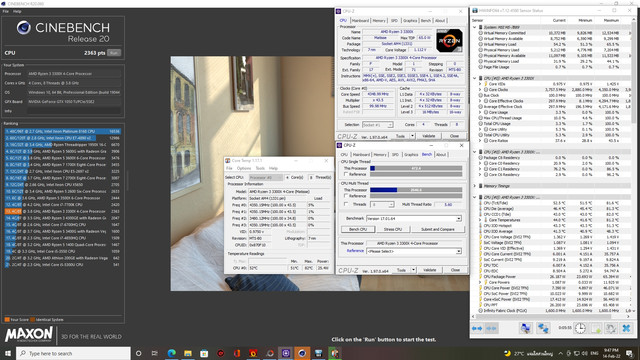Select Ryzen 3 3300X row in Cinebench ranking
Screen dimensions: 640x360
(62, 211)
